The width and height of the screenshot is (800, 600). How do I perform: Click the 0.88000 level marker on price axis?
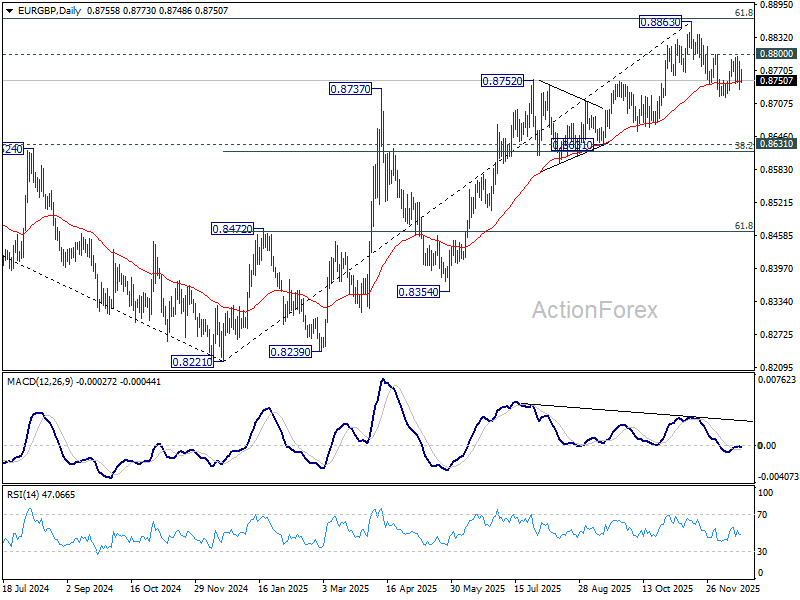coord(776,54)
